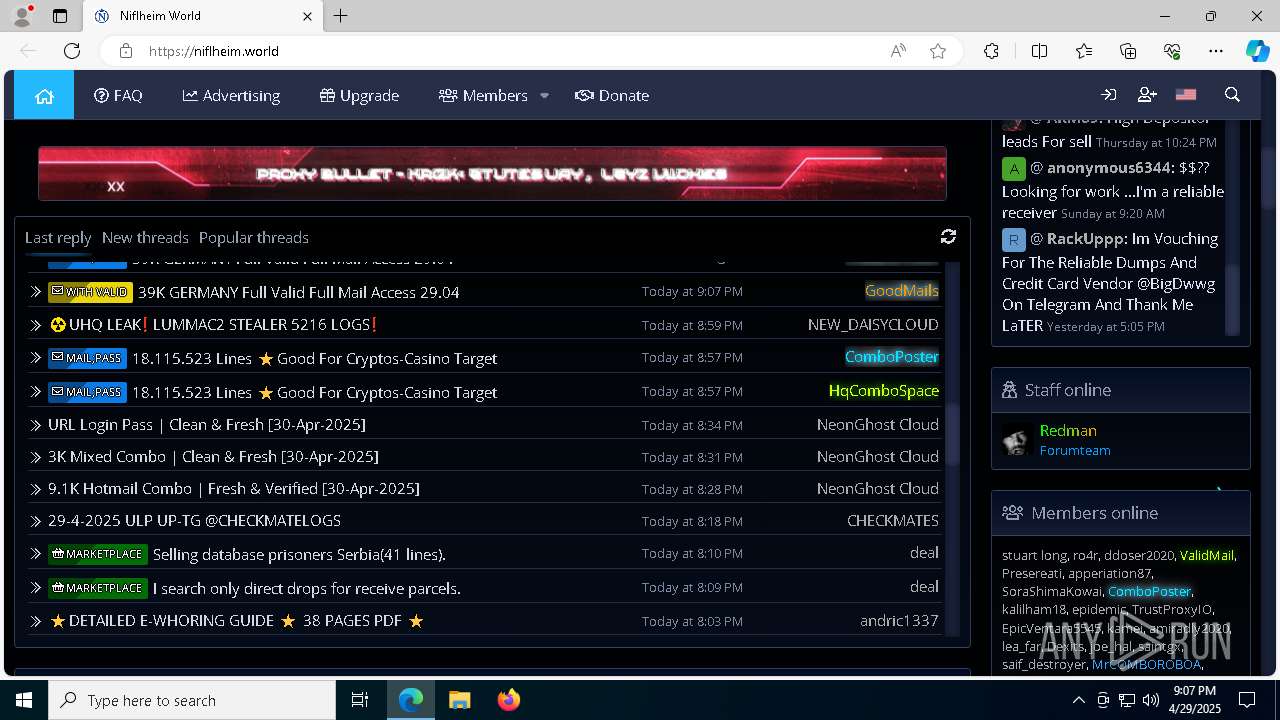The image size is (1280, 720).
Task: Open the 3K Mixed Combo thread
Action: (213, 456)
